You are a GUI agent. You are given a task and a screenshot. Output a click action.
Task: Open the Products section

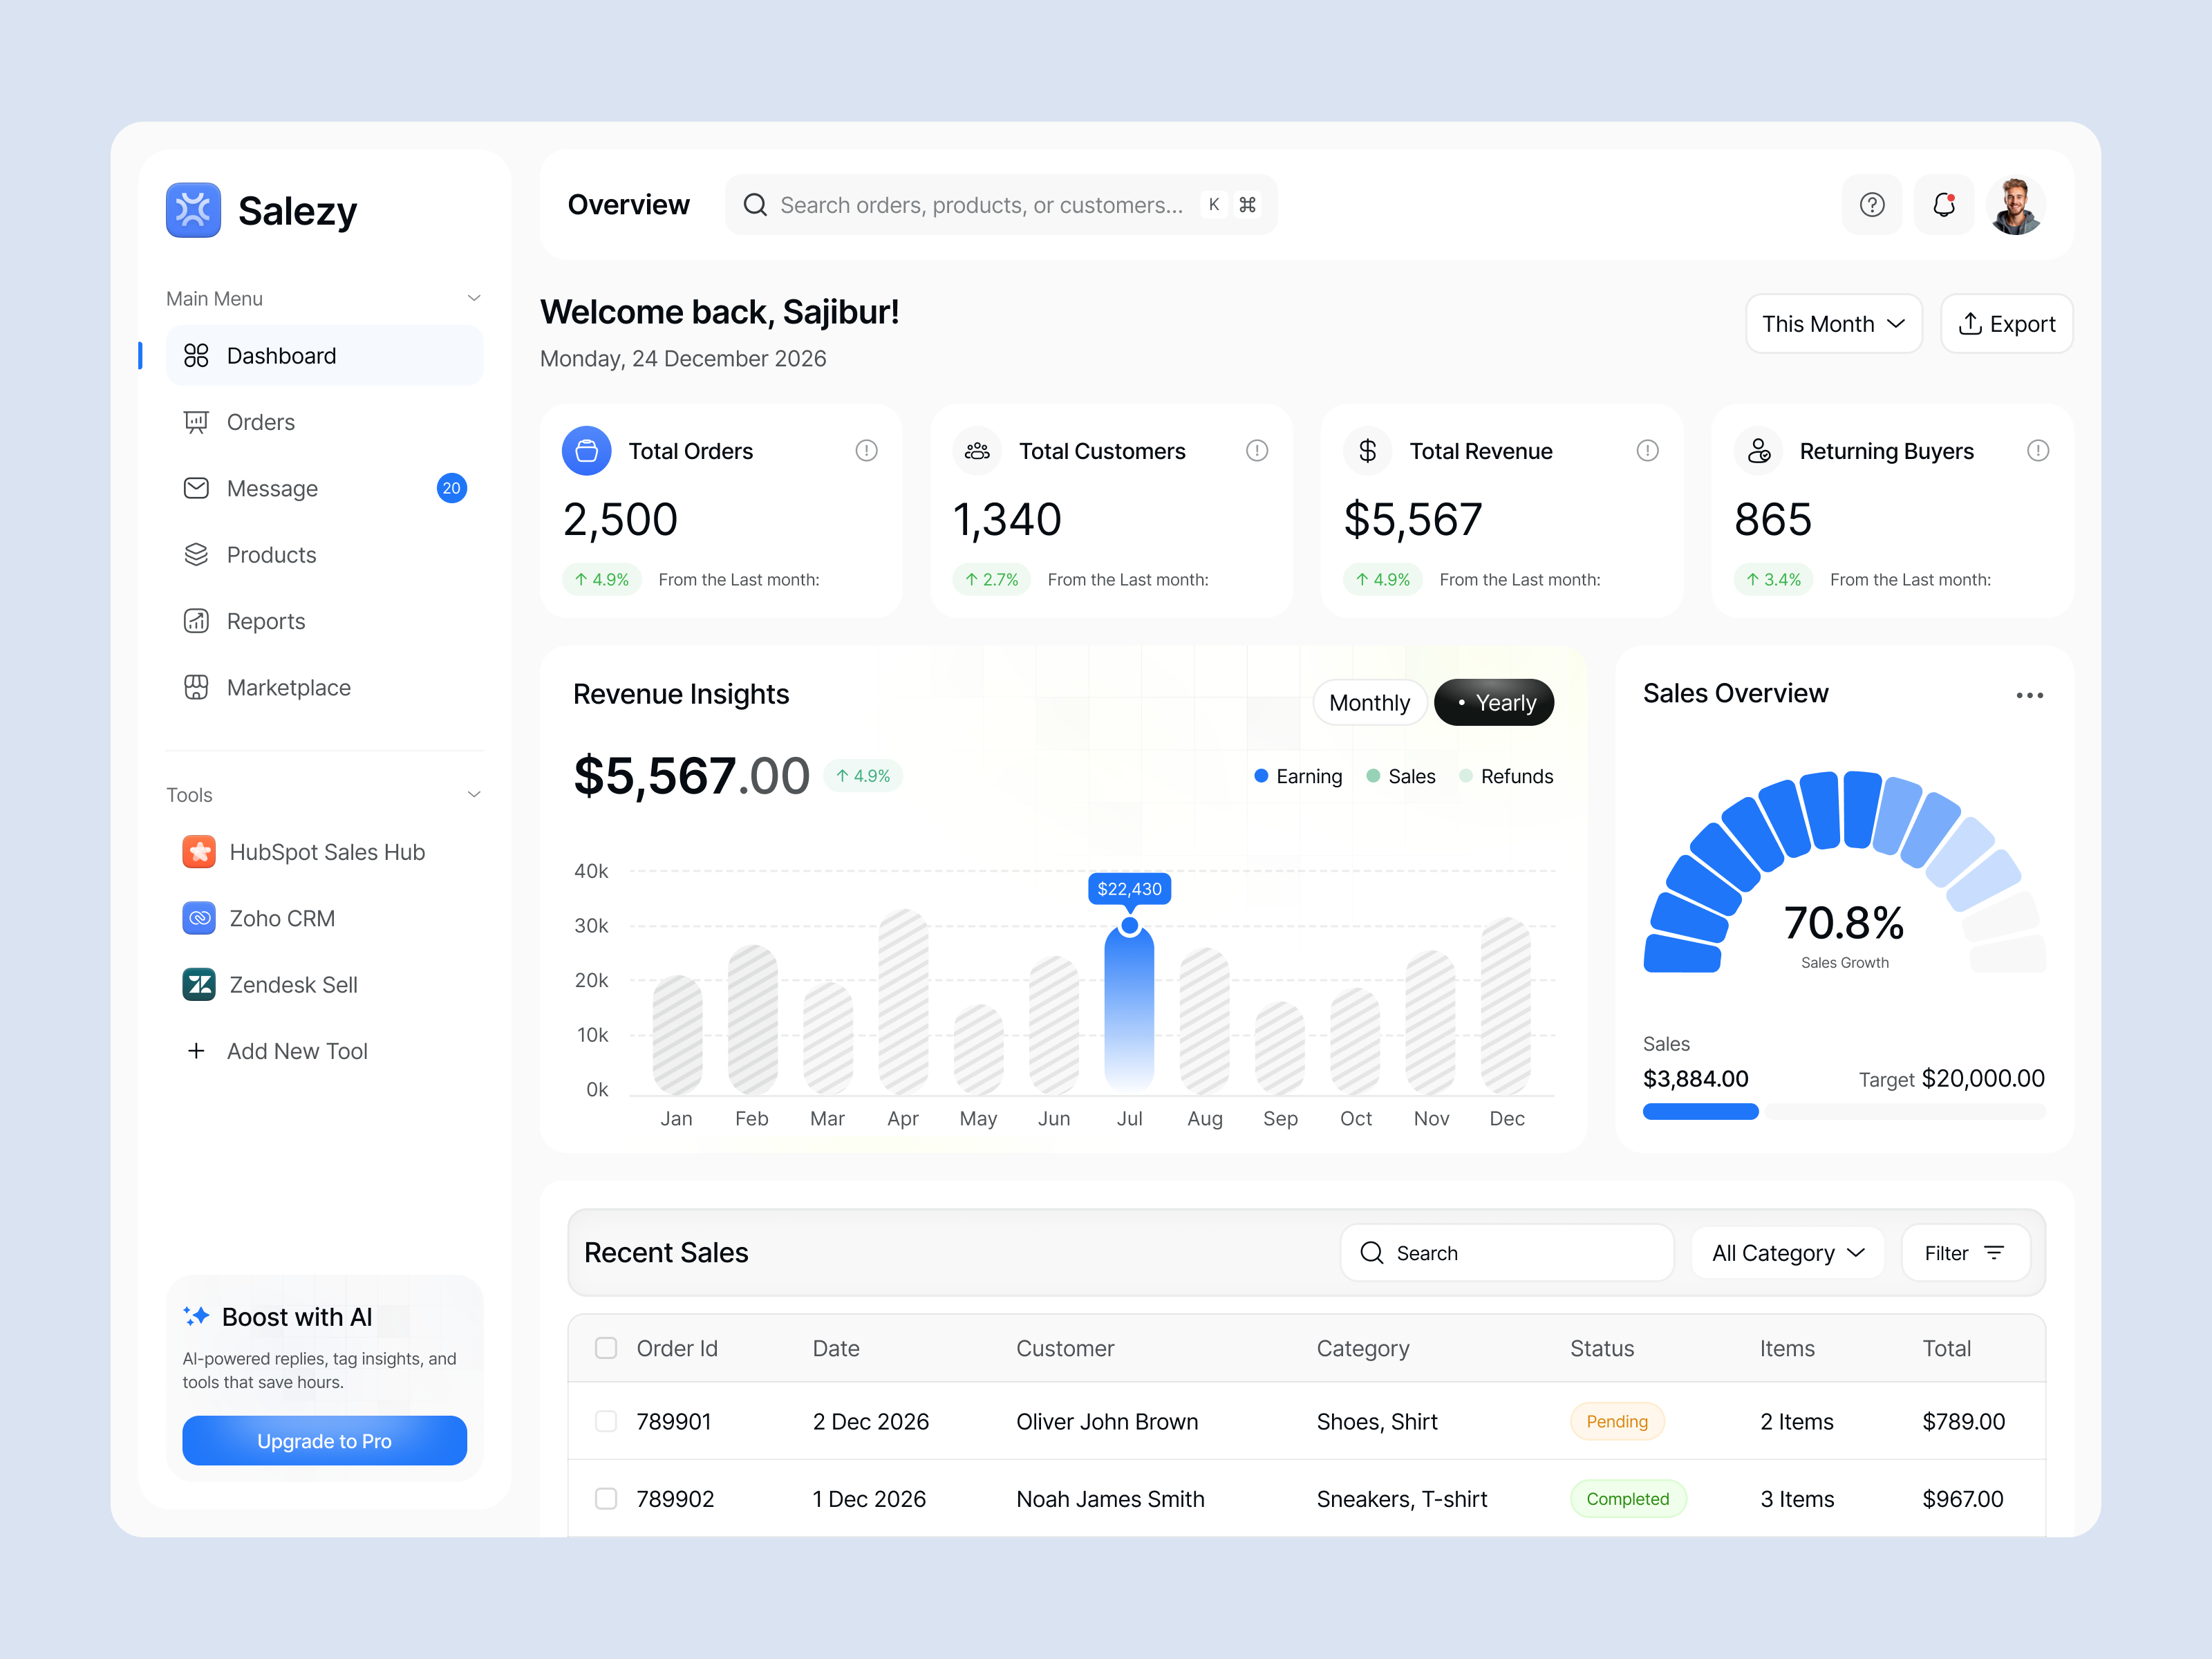tap(271, 554)
